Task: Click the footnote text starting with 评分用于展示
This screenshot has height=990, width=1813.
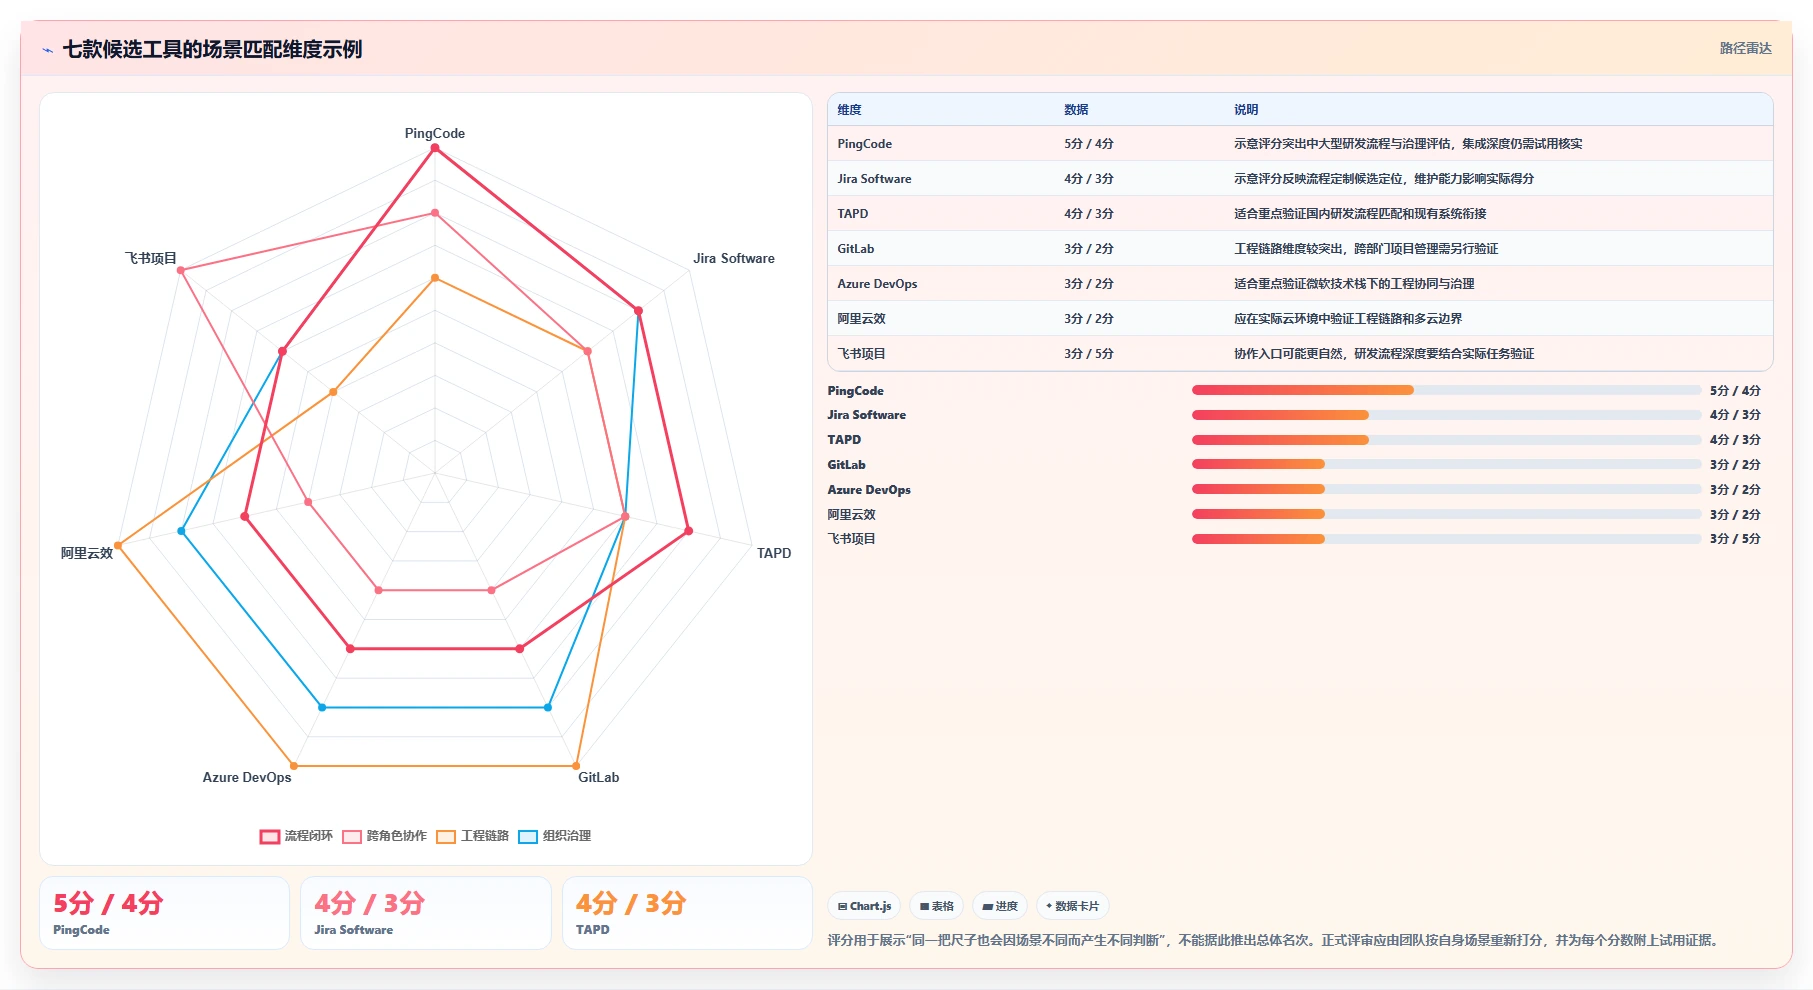Action: 1273,940
